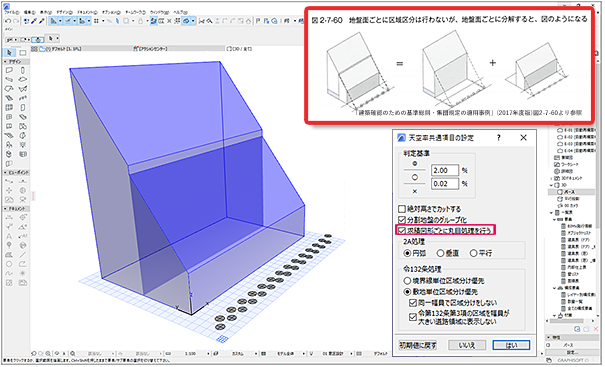Toggle 分割地盤のグループ化 checkbox
The width and height of the screenshot is (605, 367).
[x=402, y=220]
